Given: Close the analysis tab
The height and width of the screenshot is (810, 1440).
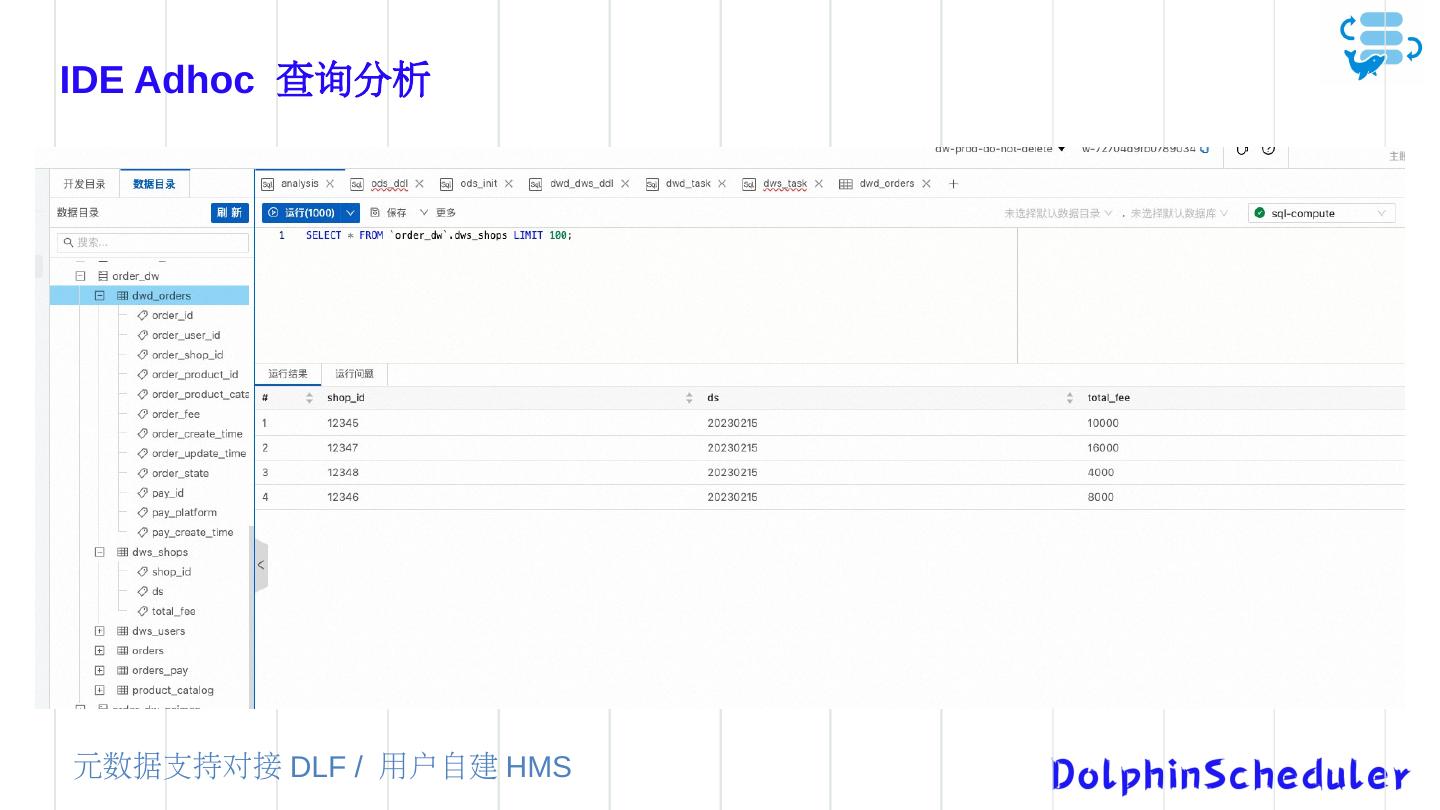Looking at the screenshot, I should pyautogui.click(x=330, y=184).
